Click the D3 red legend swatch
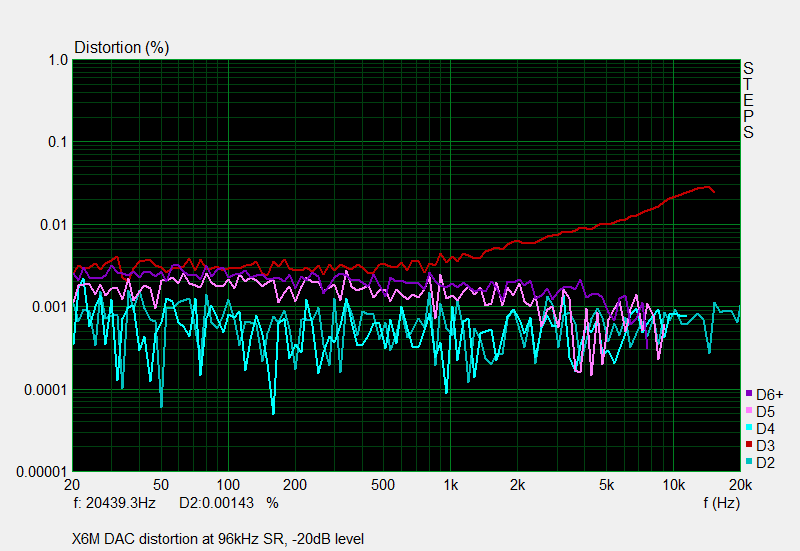Image resolution: width=800 pixels, height=551 pixels. click(x=749, y=444)
